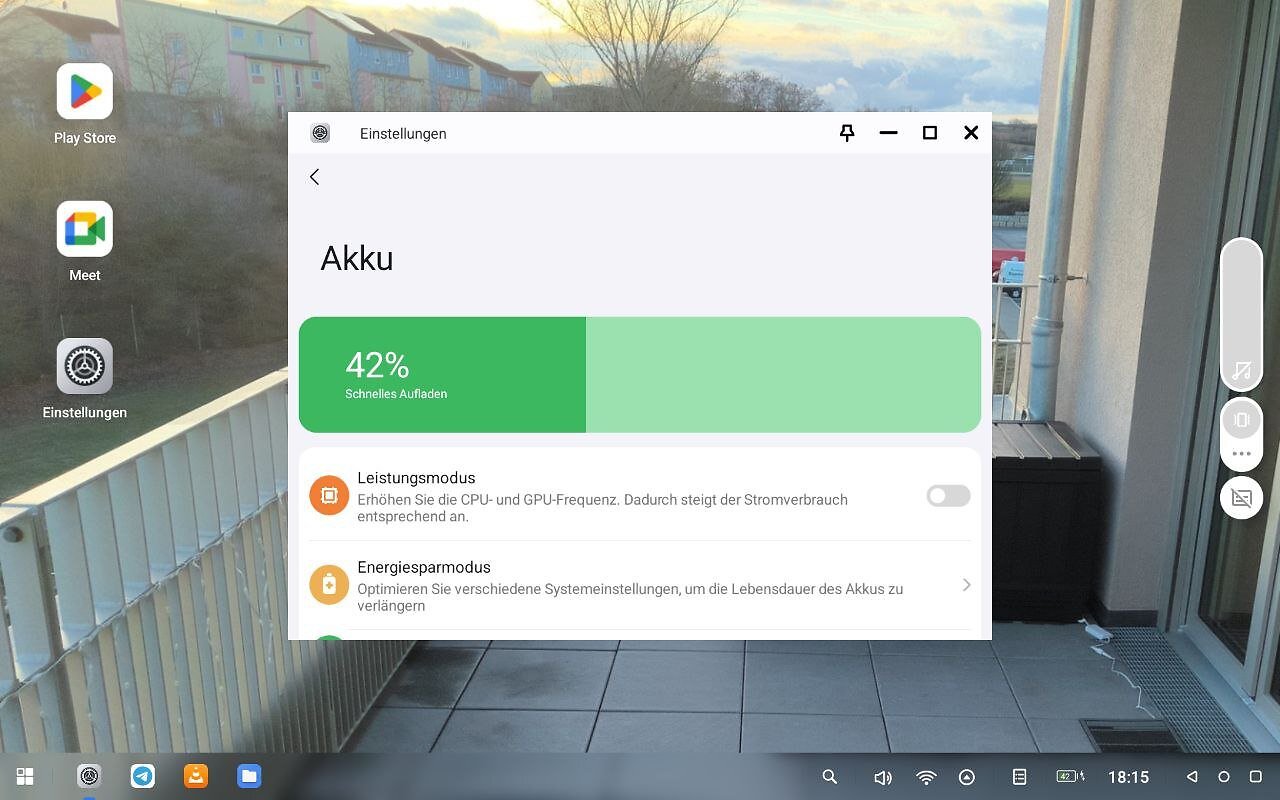This screenshot has height=800, width=1280.
Task: Expand the Energiesparmodus chevron
Action: [966, 585]
